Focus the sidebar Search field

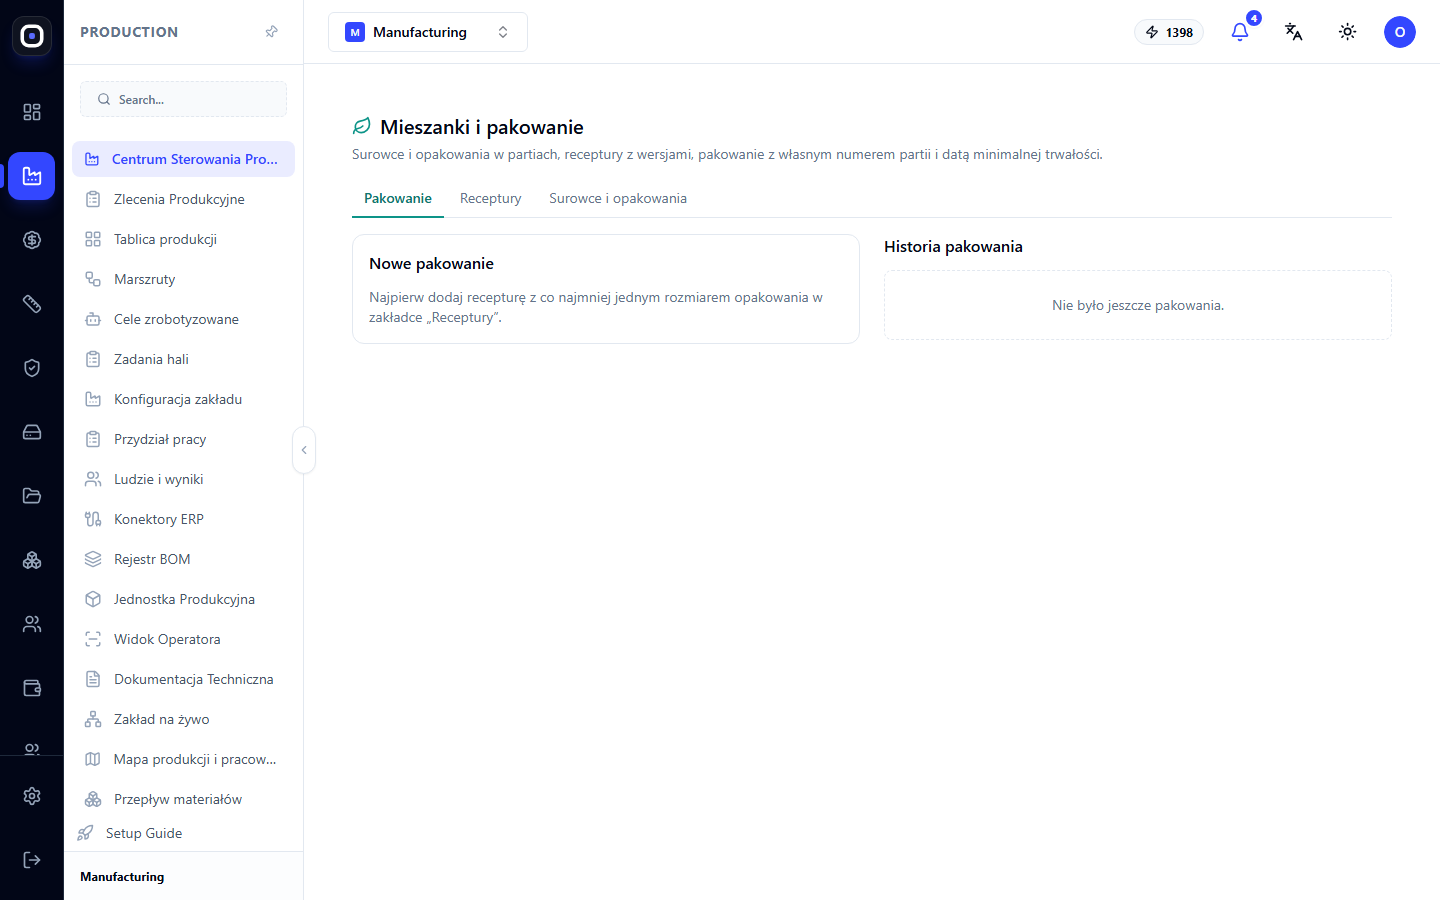click(x=184, y=99)
